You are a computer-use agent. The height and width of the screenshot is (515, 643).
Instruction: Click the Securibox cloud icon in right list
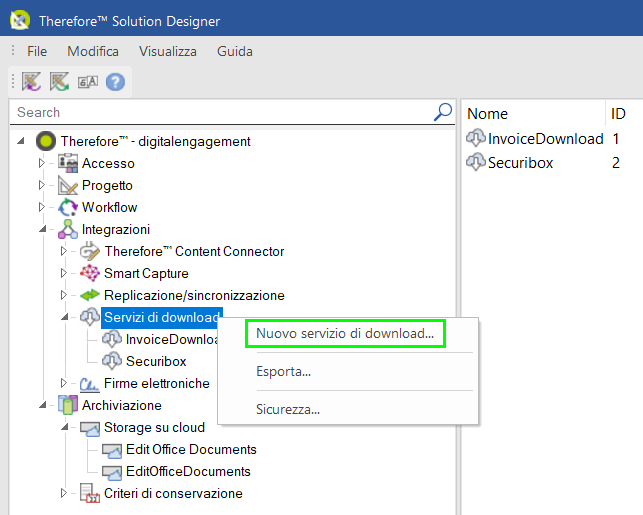[476, 163]
